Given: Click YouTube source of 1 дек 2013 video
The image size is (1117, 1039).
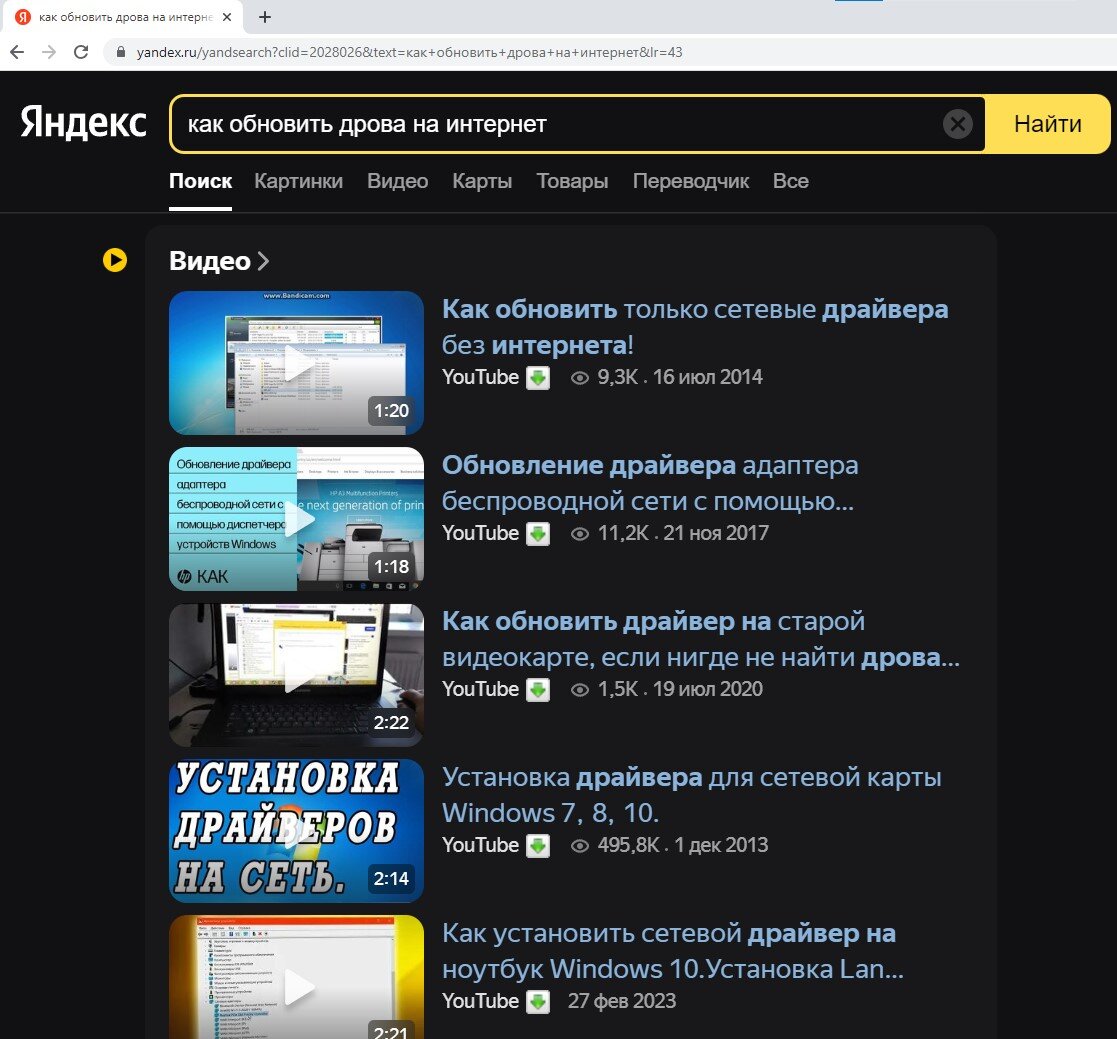Looking at the screenshot, I should [481, 845].
